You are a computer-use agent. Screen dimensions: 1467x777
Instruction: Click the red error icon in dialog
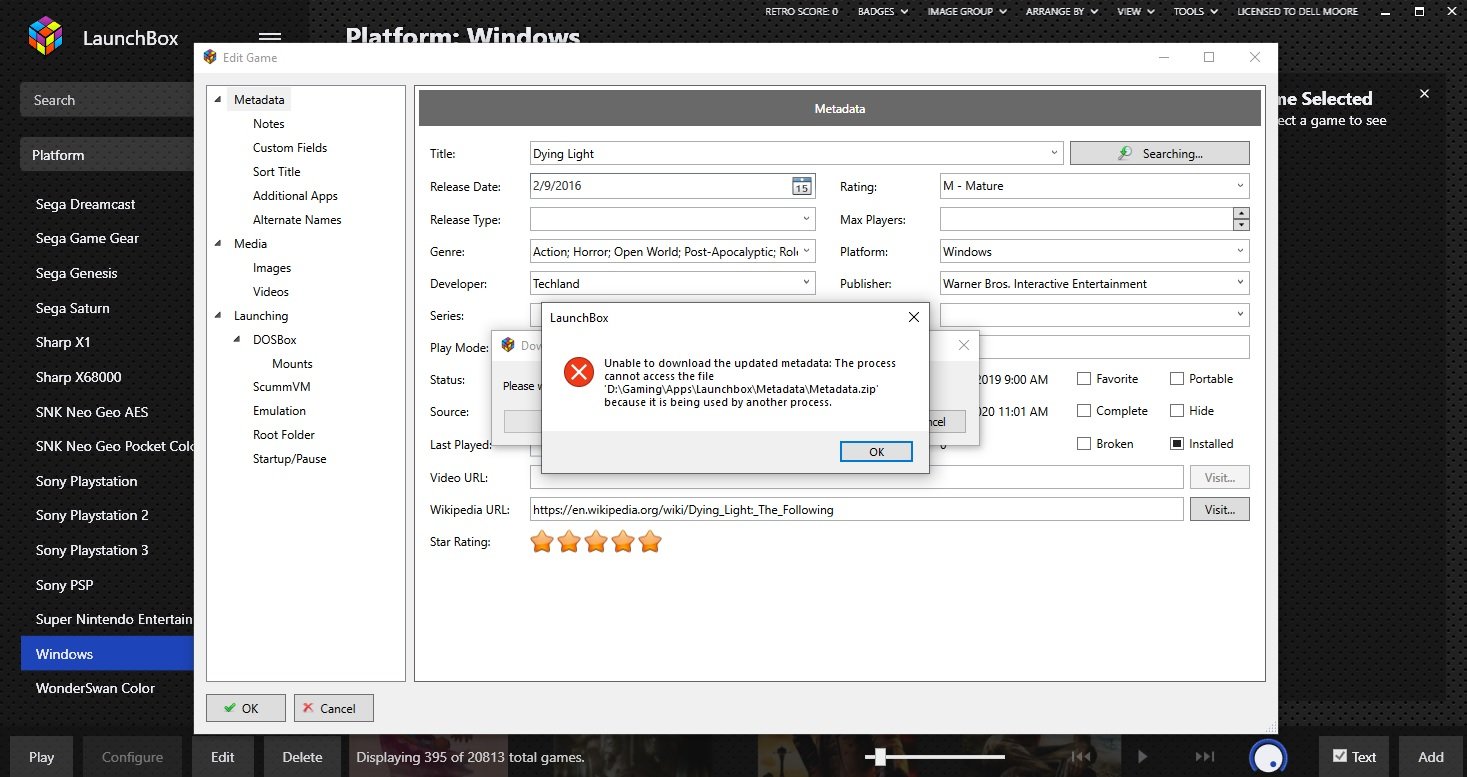pos(578,373)
